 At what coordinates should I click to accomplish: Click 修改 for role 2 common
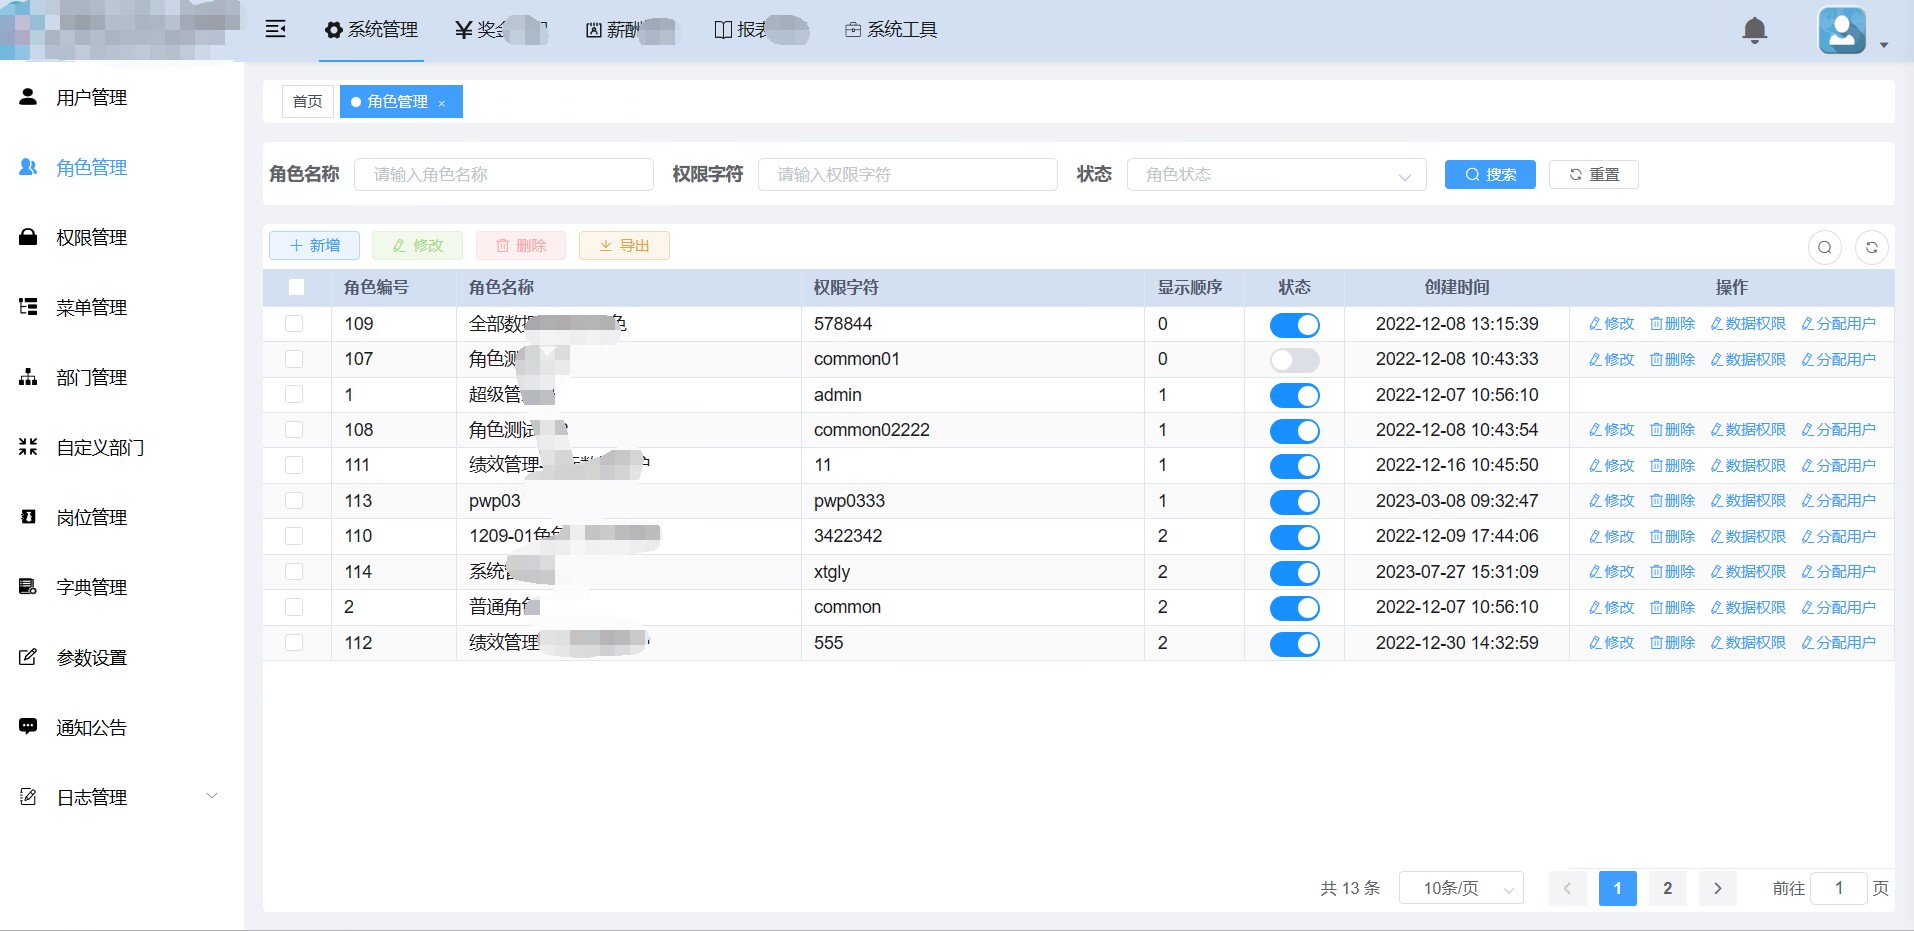coord(1611,608)
